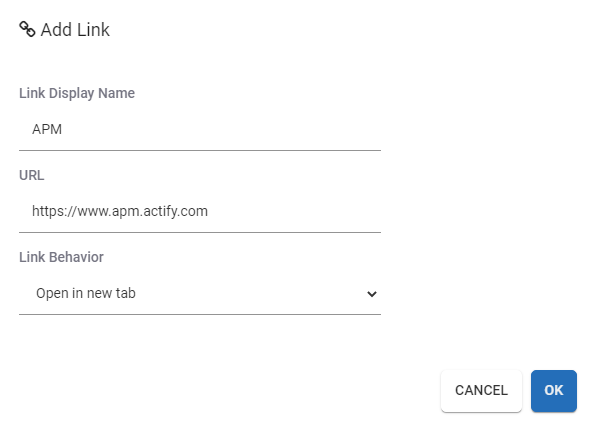Screen dimensions: 595x427
Task: Click the 'URL' field label
Action: tap(31, 175)
